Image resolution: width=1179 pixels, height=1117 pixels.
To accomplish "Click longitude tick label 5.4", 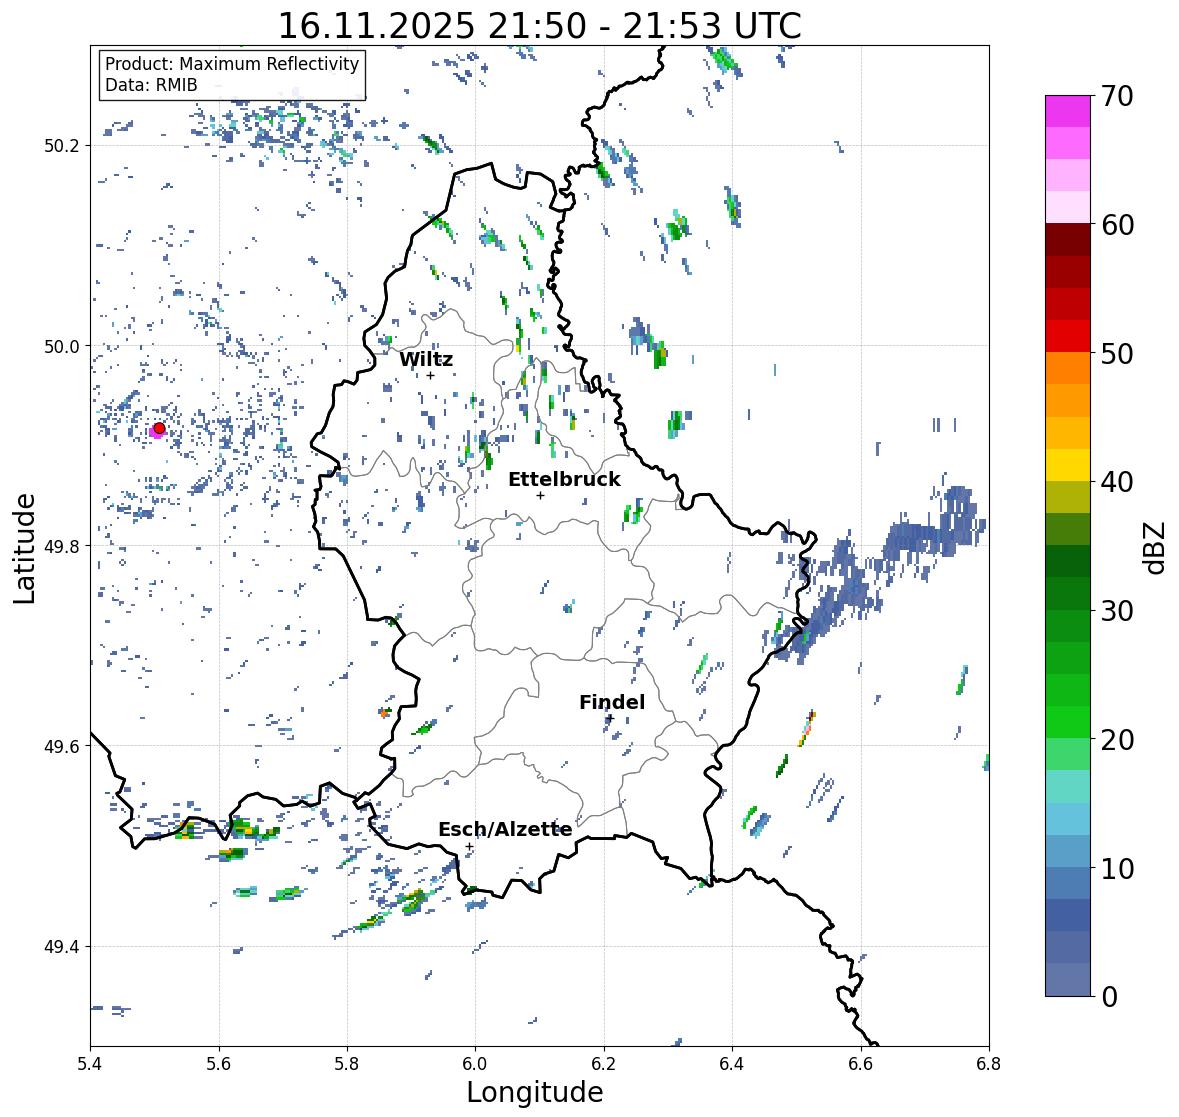I will point(90,1064).
